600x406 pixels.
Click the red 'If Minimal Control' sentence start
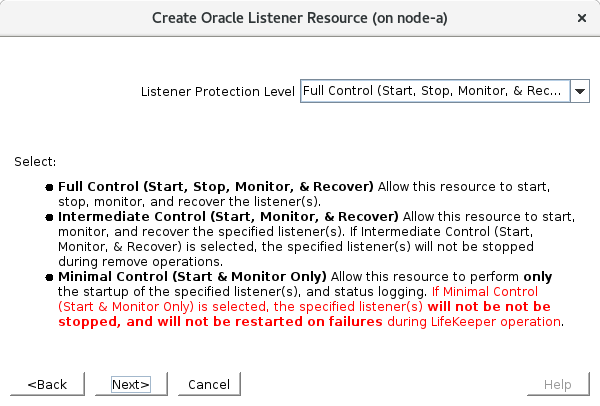click(490, 290)
